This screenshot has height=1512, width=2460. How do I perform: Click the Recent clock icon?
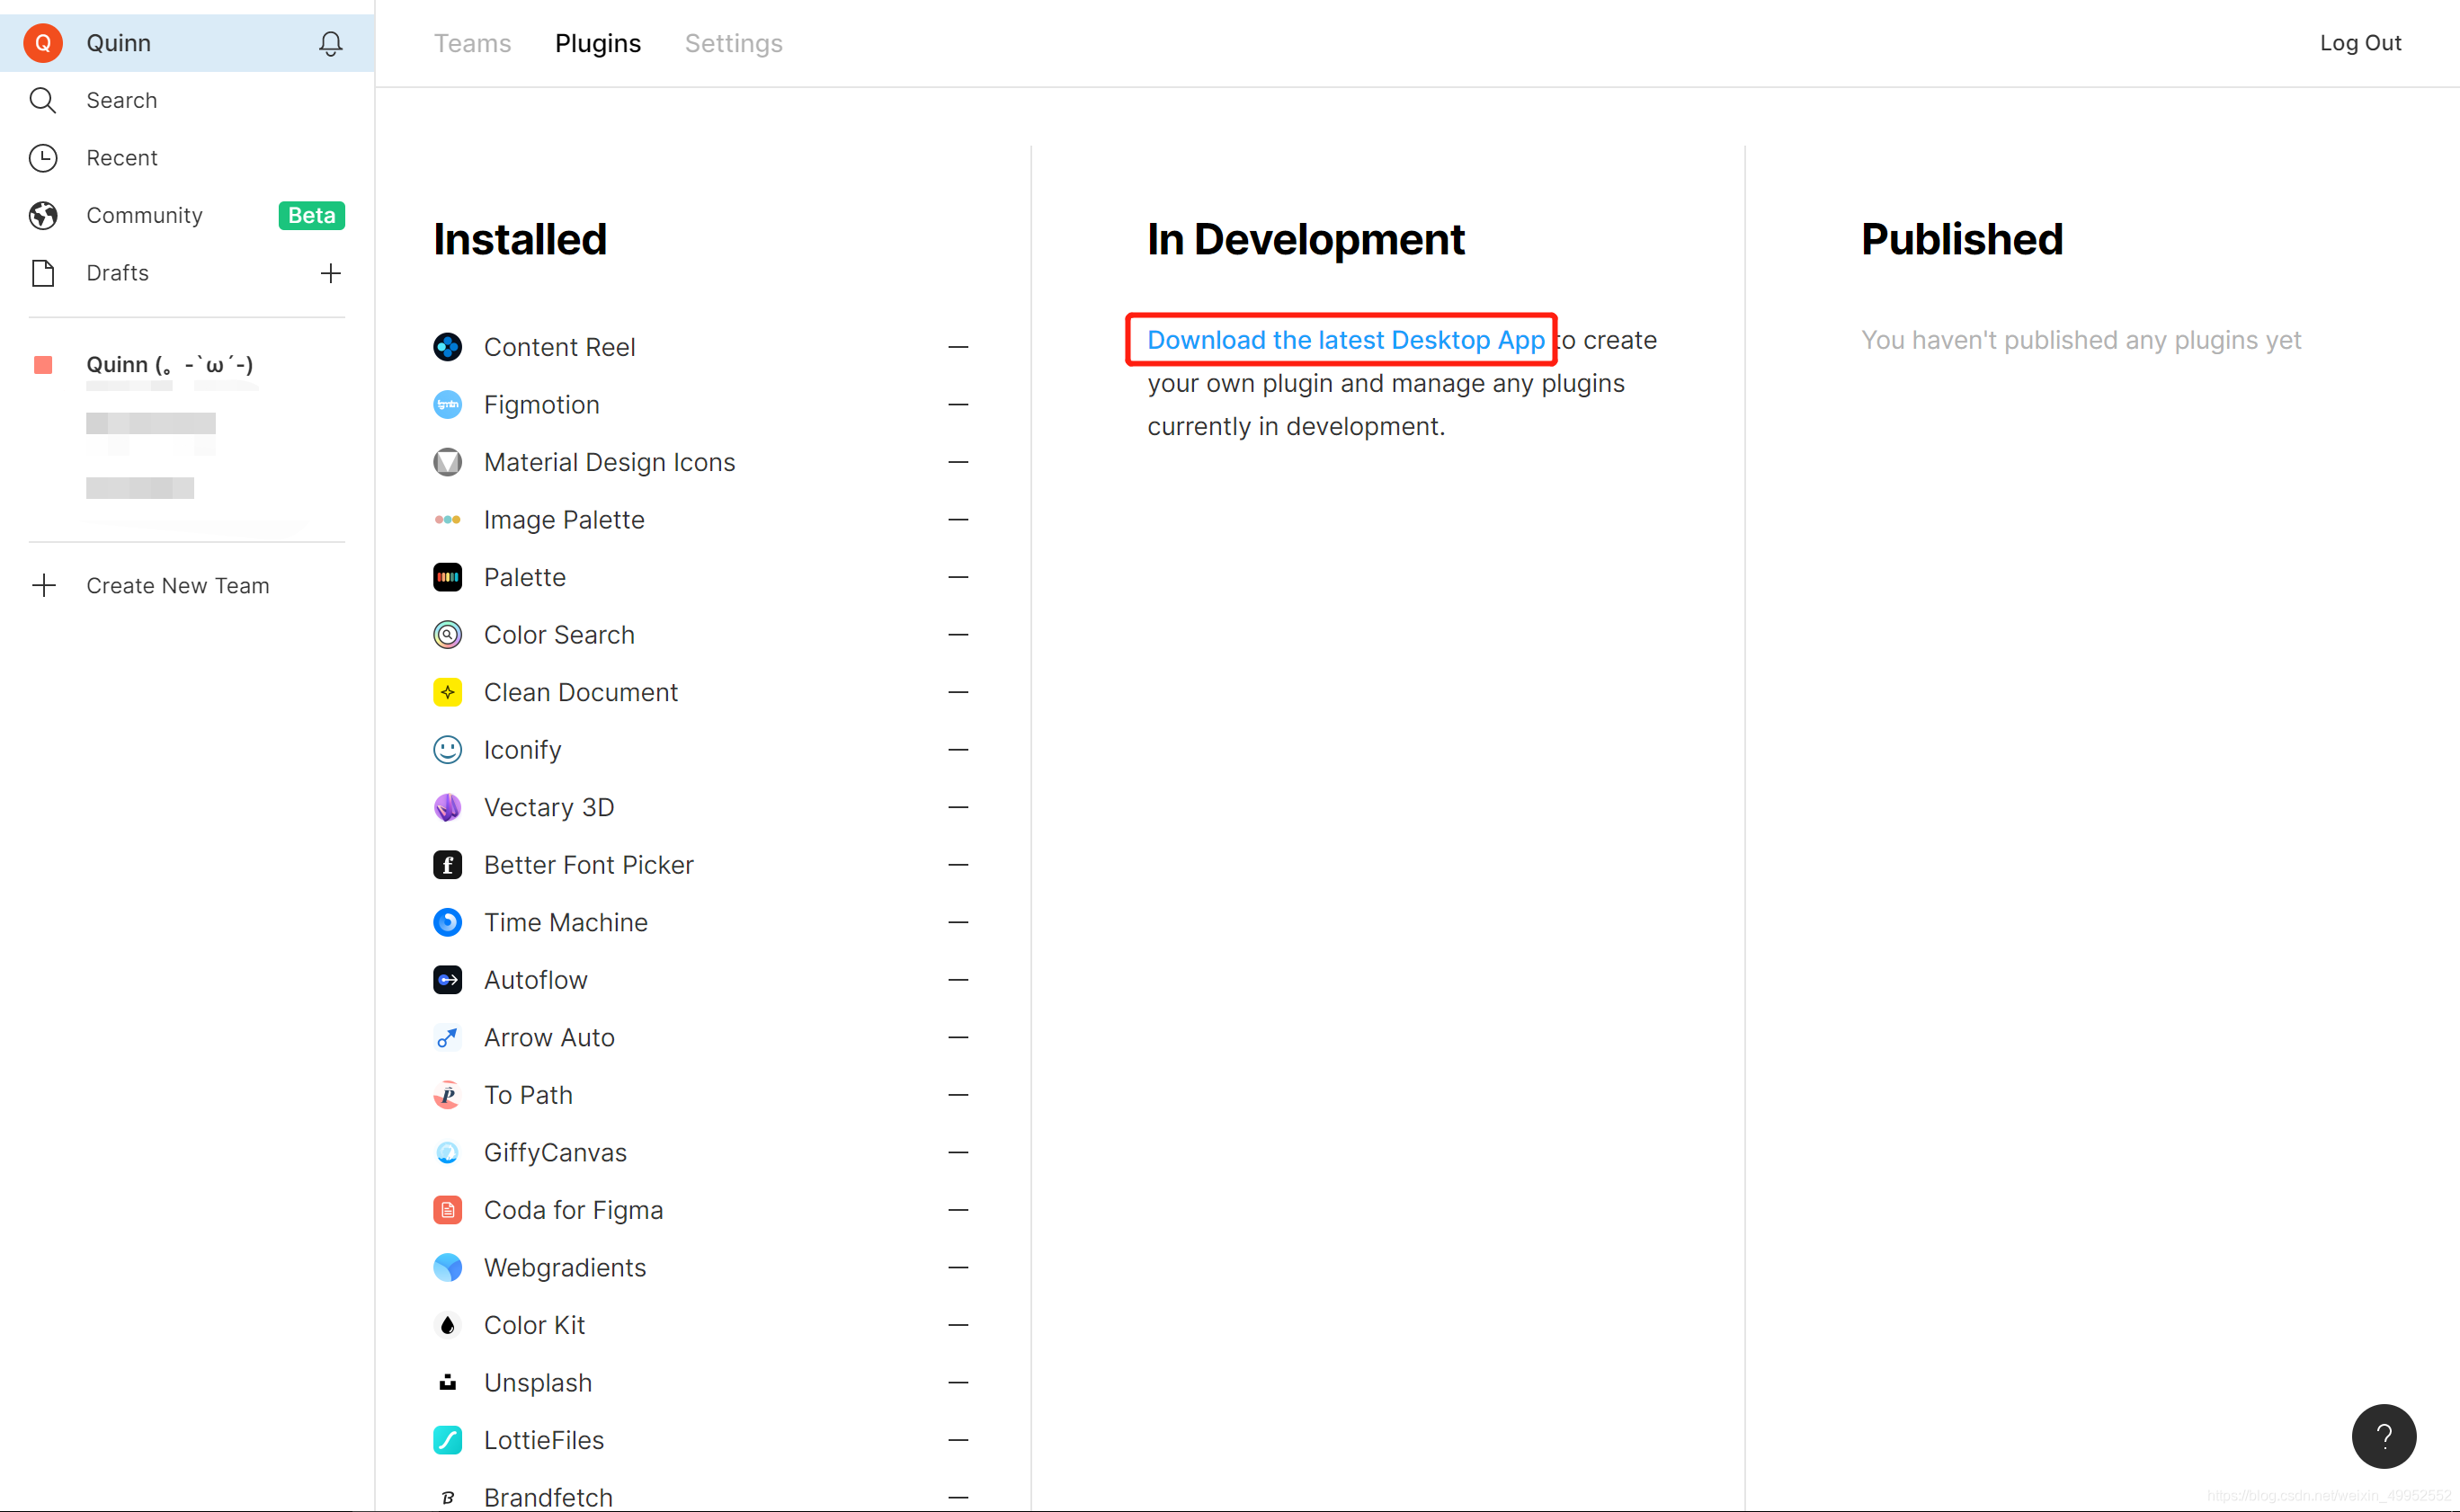tap(43, 158)
